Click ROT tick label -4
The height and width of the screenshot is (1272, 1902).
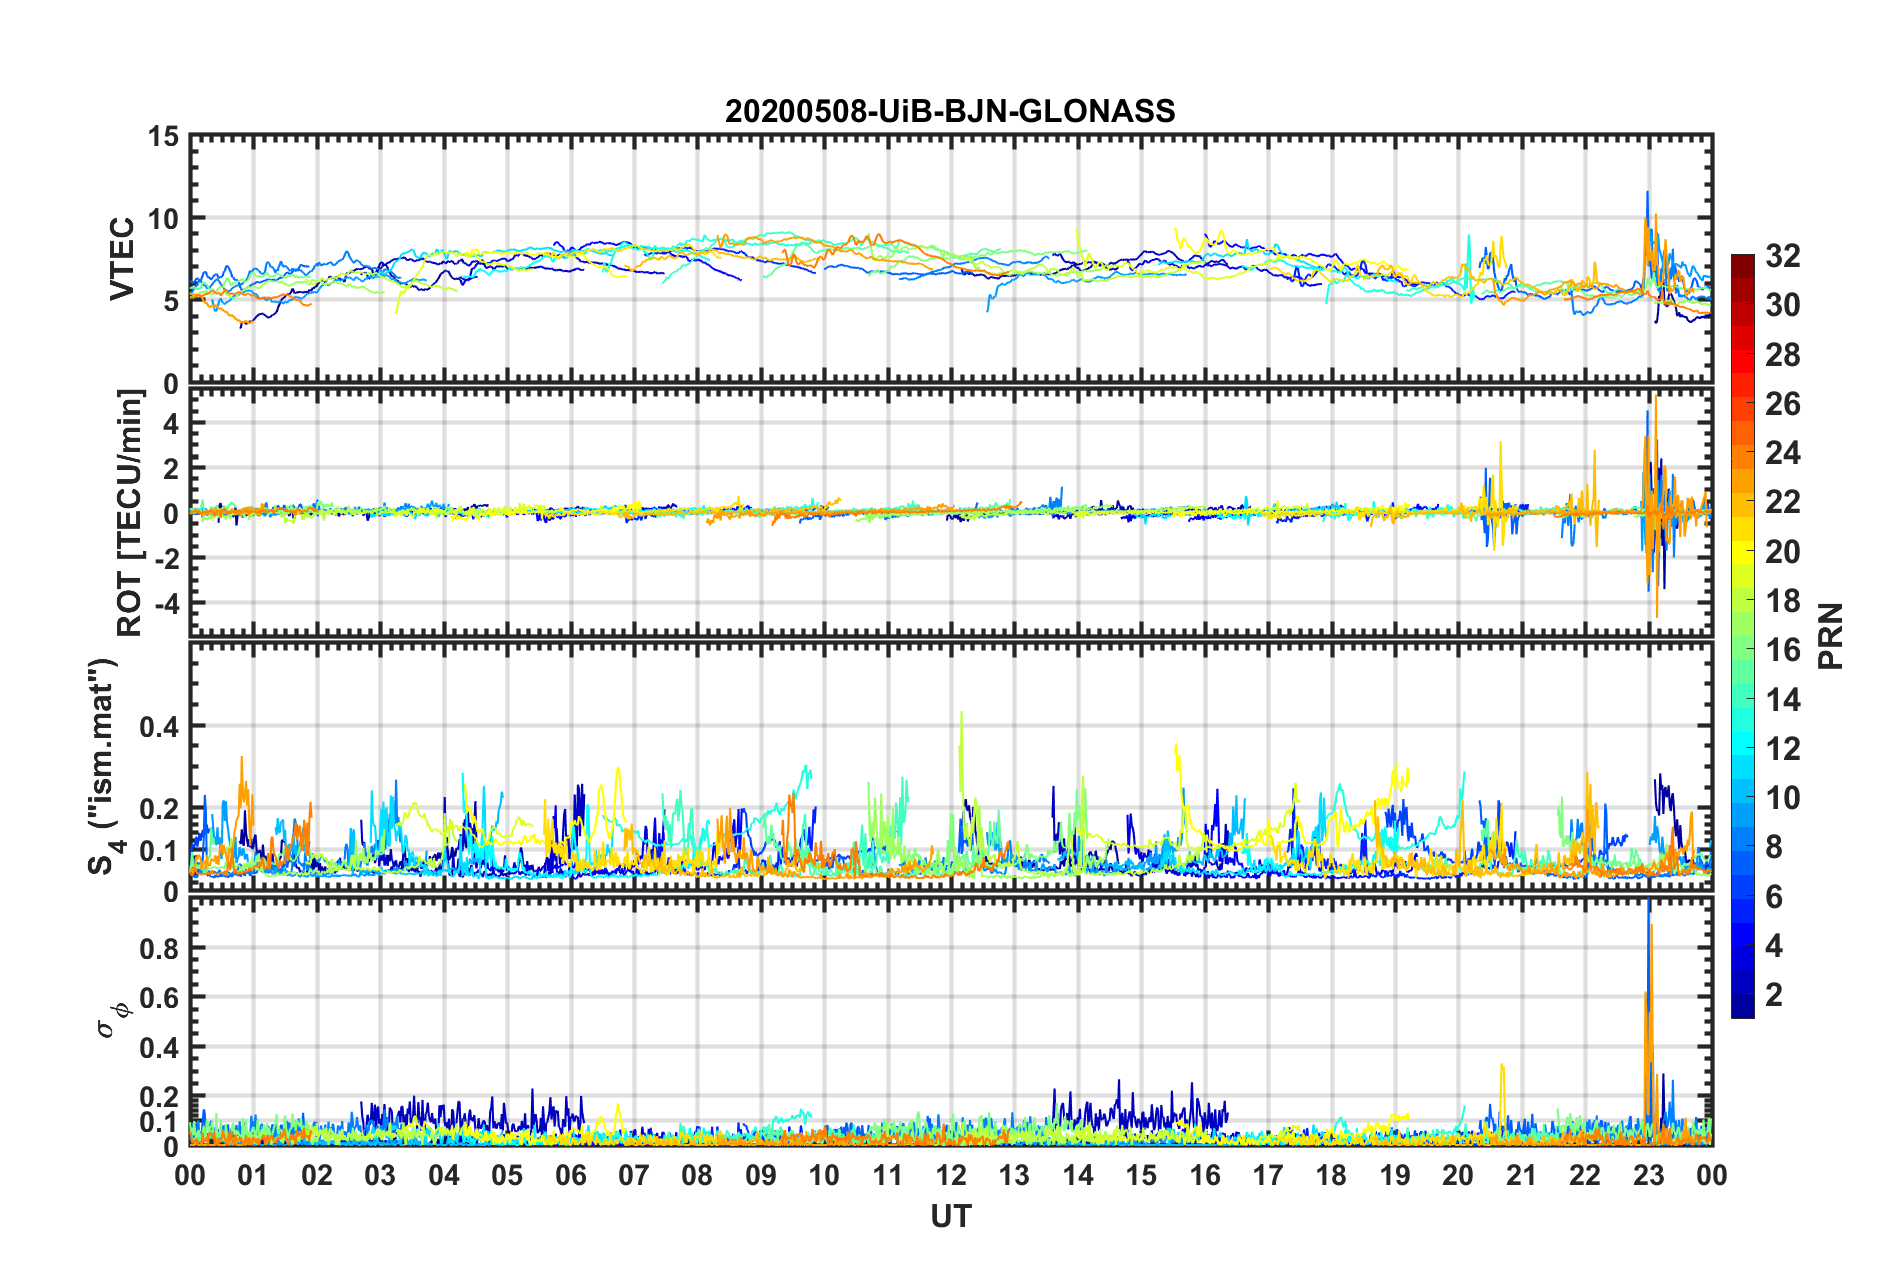coord(166,604)
